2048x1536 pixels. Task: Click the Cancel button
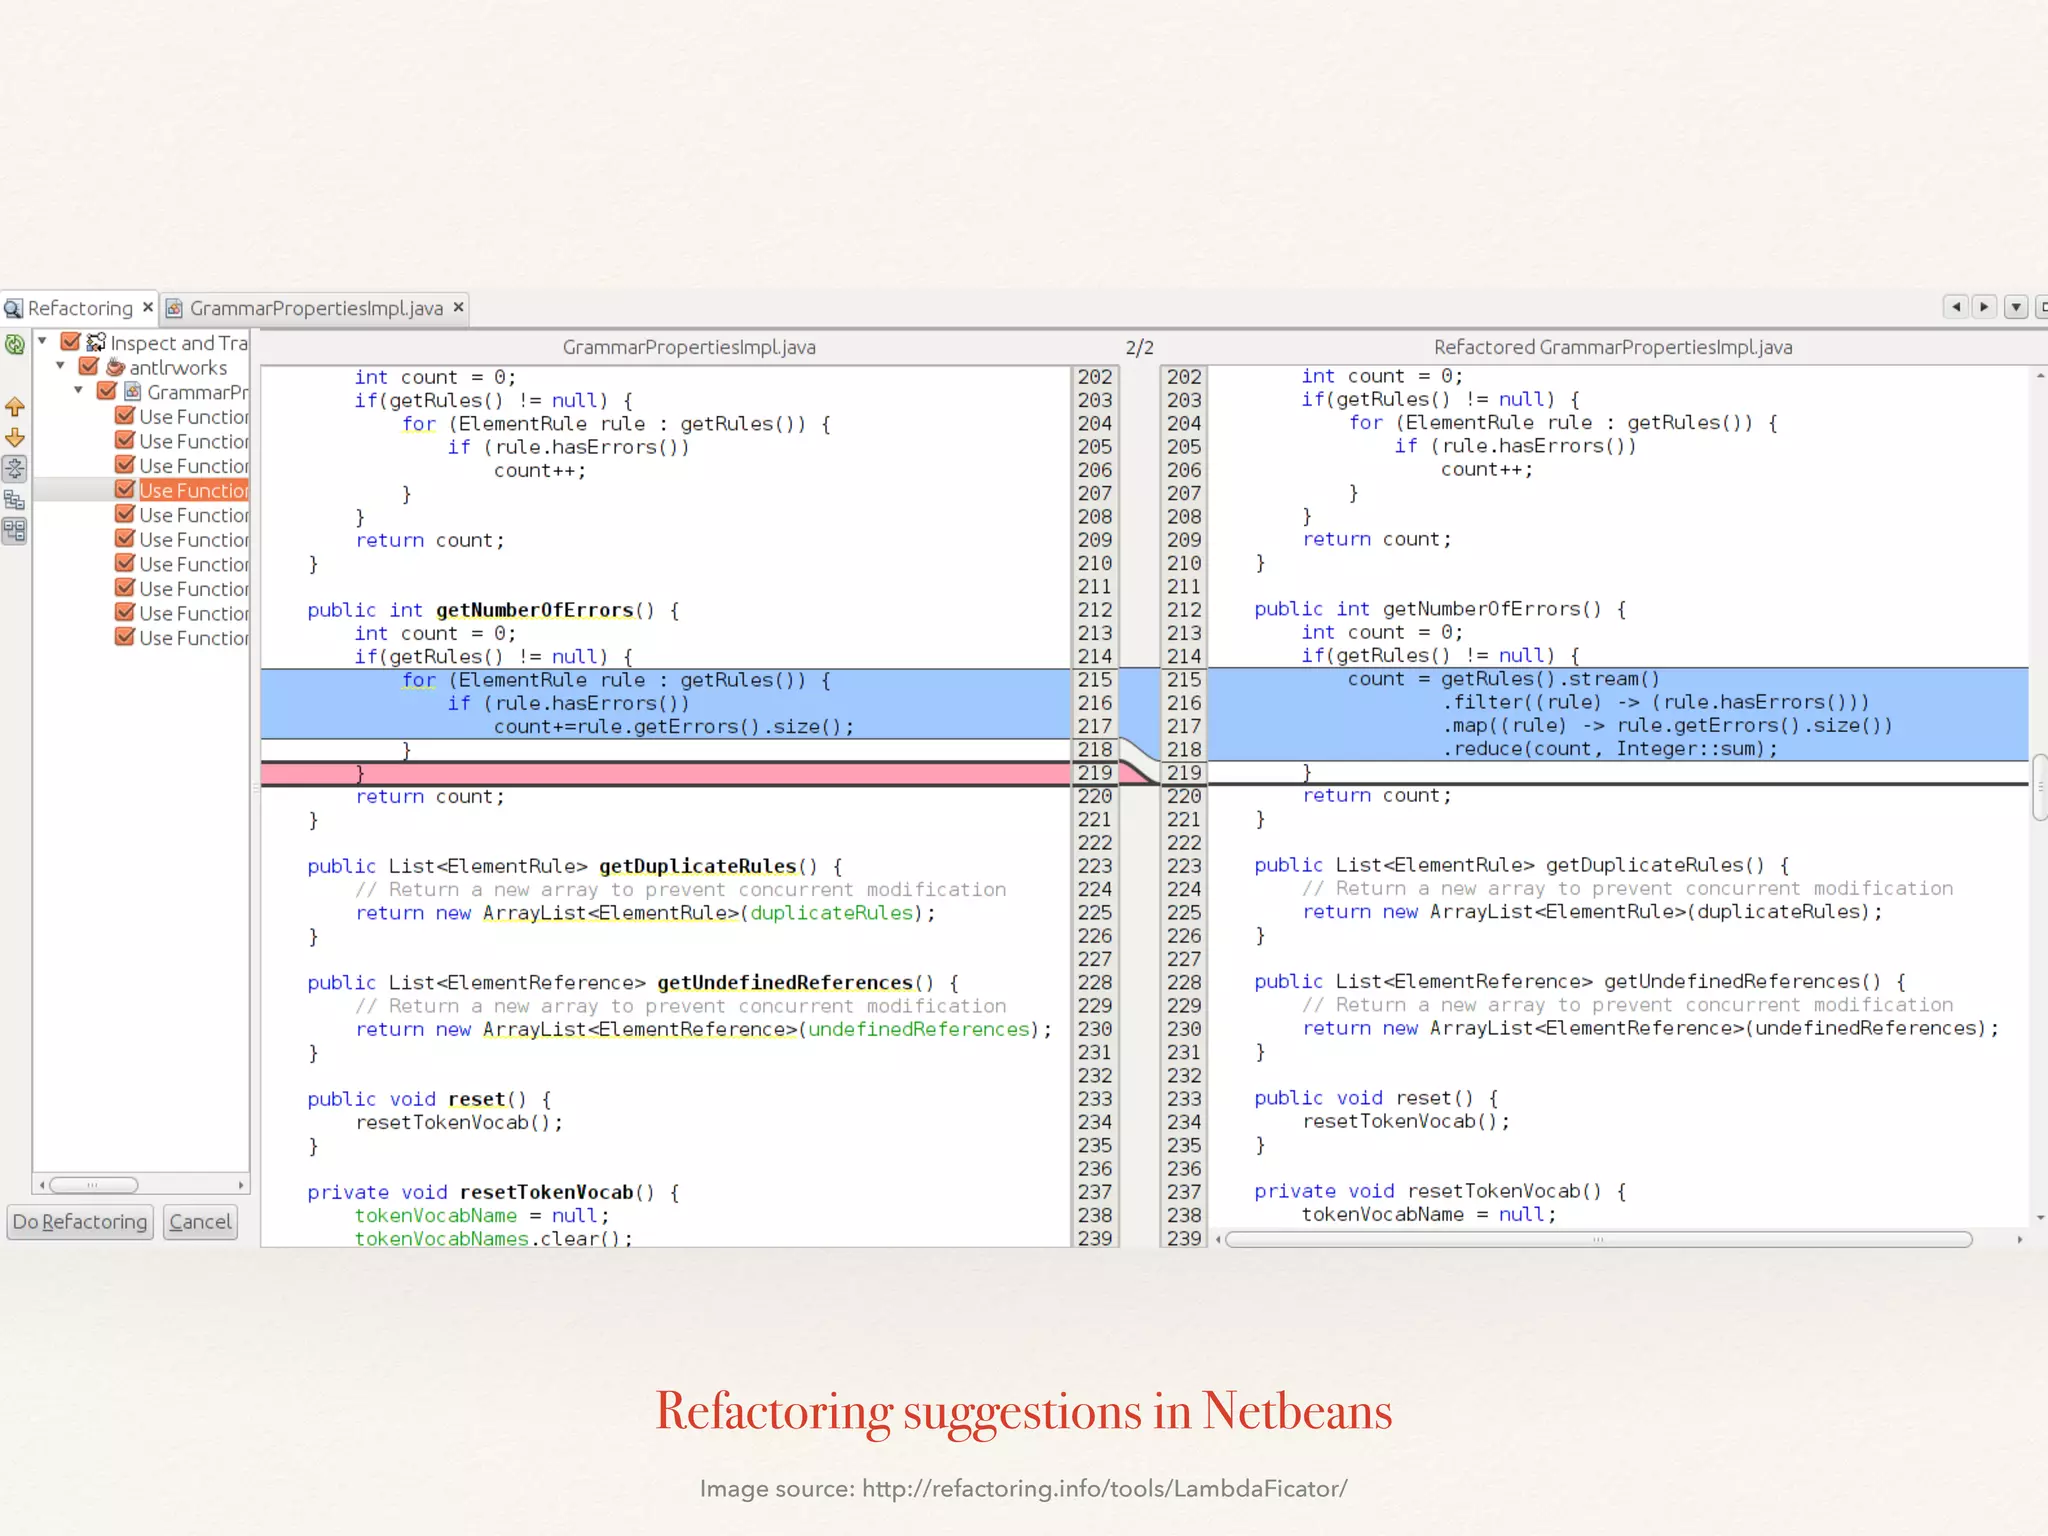tap(200, 1222)
